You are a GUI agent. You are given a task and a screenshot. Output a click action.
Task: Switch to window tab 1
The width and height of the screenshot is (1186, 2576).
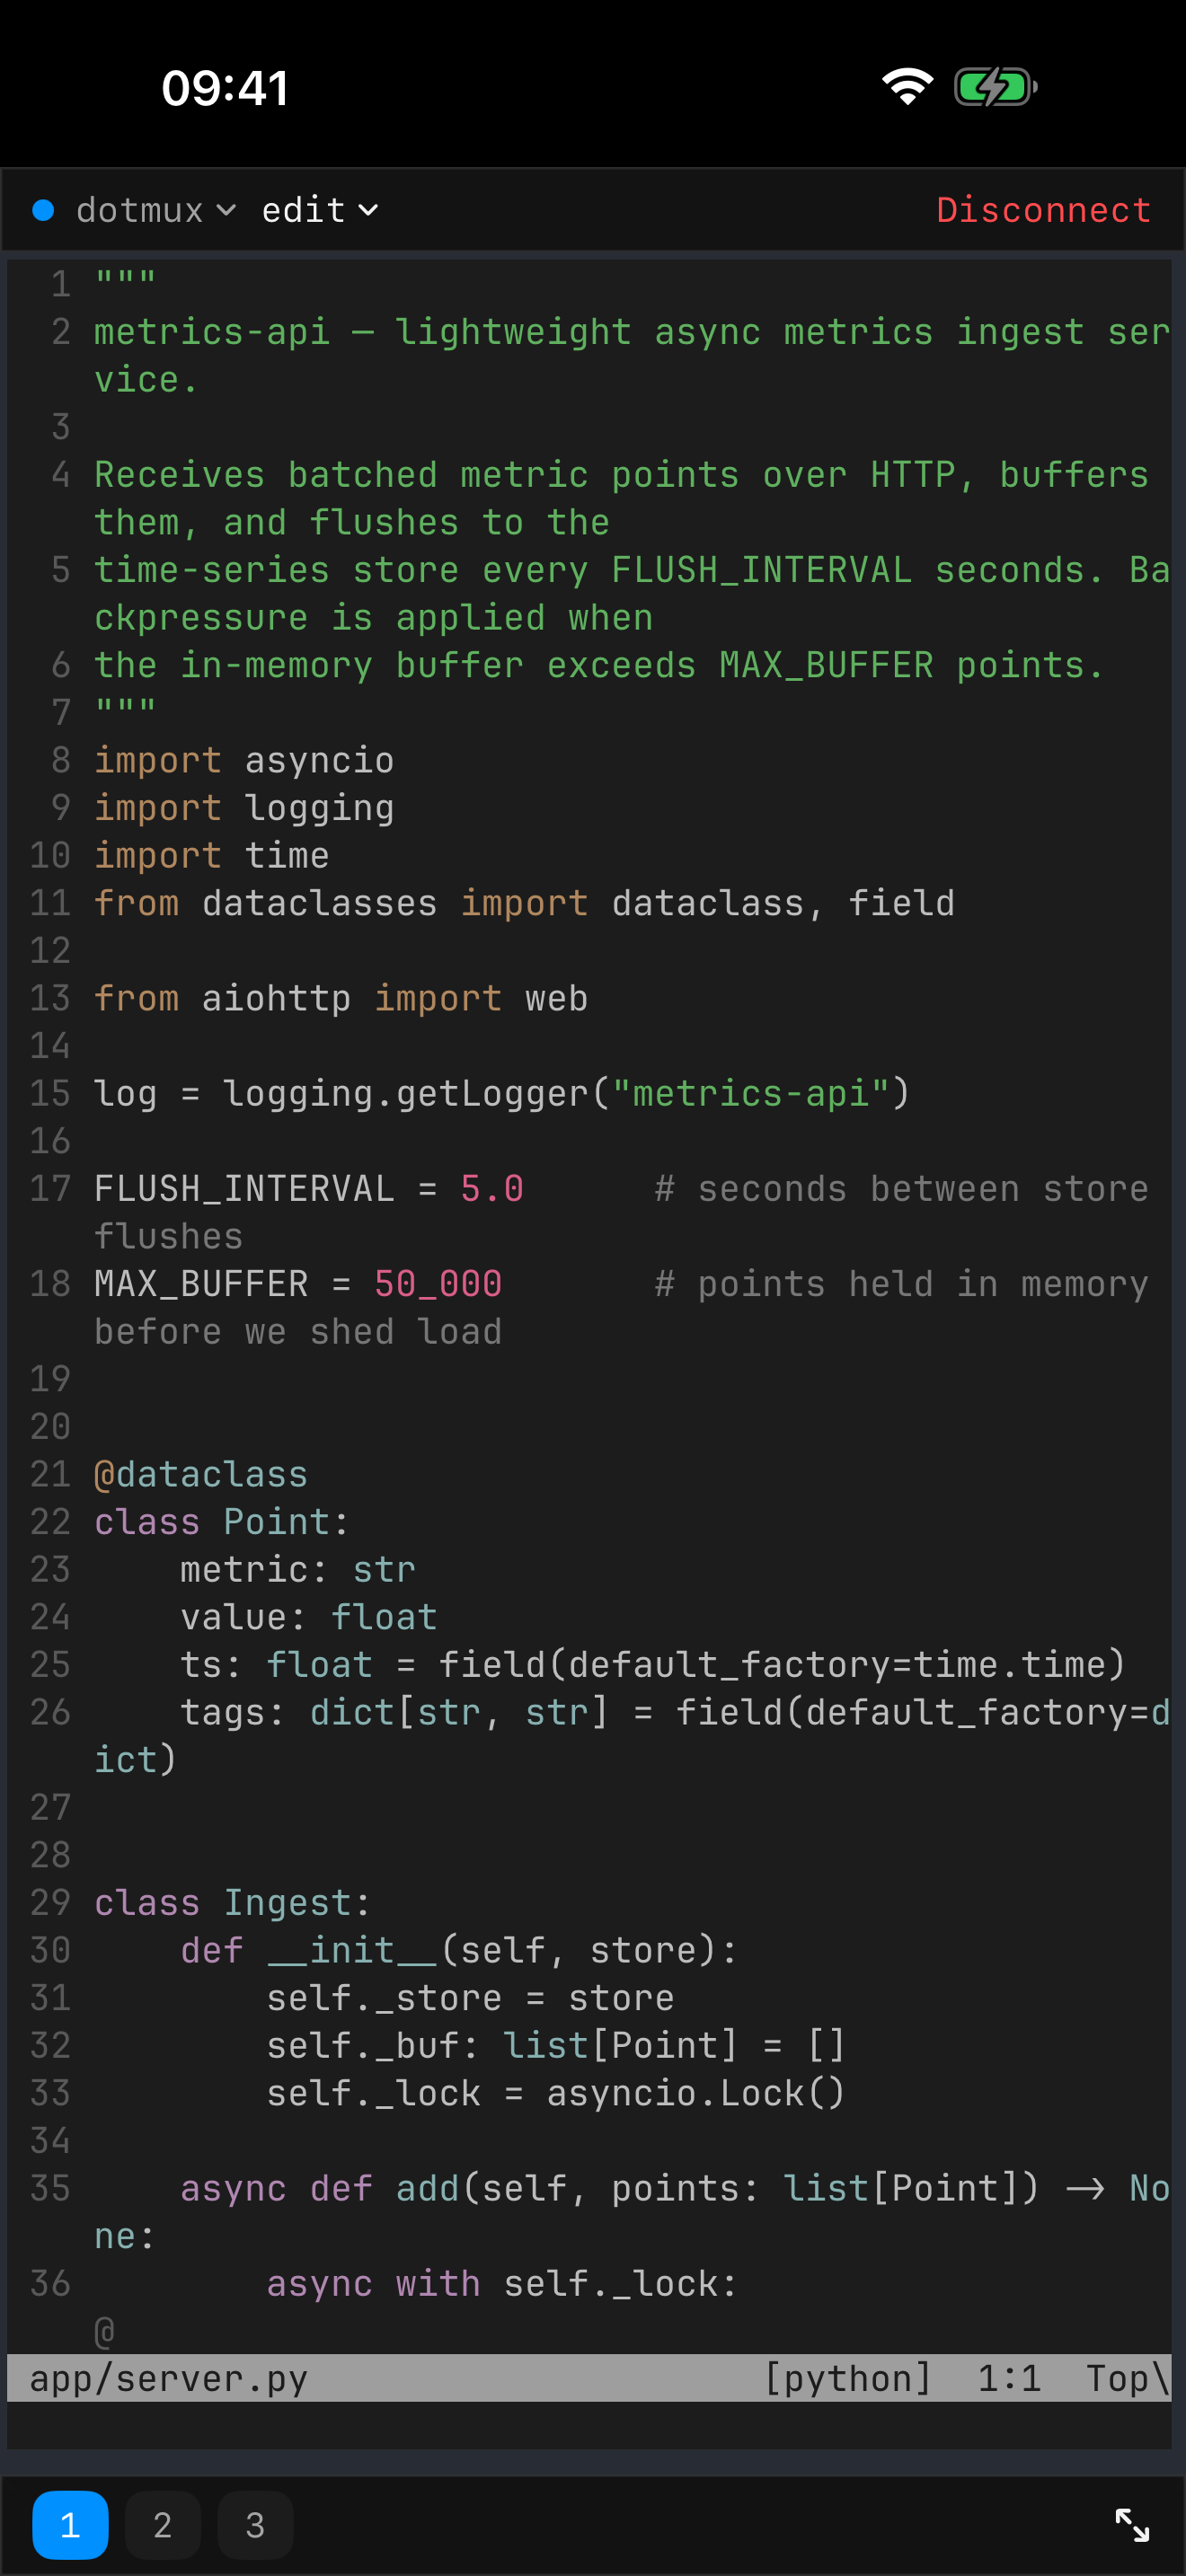pyautogui.click(x=70, y=2525)
